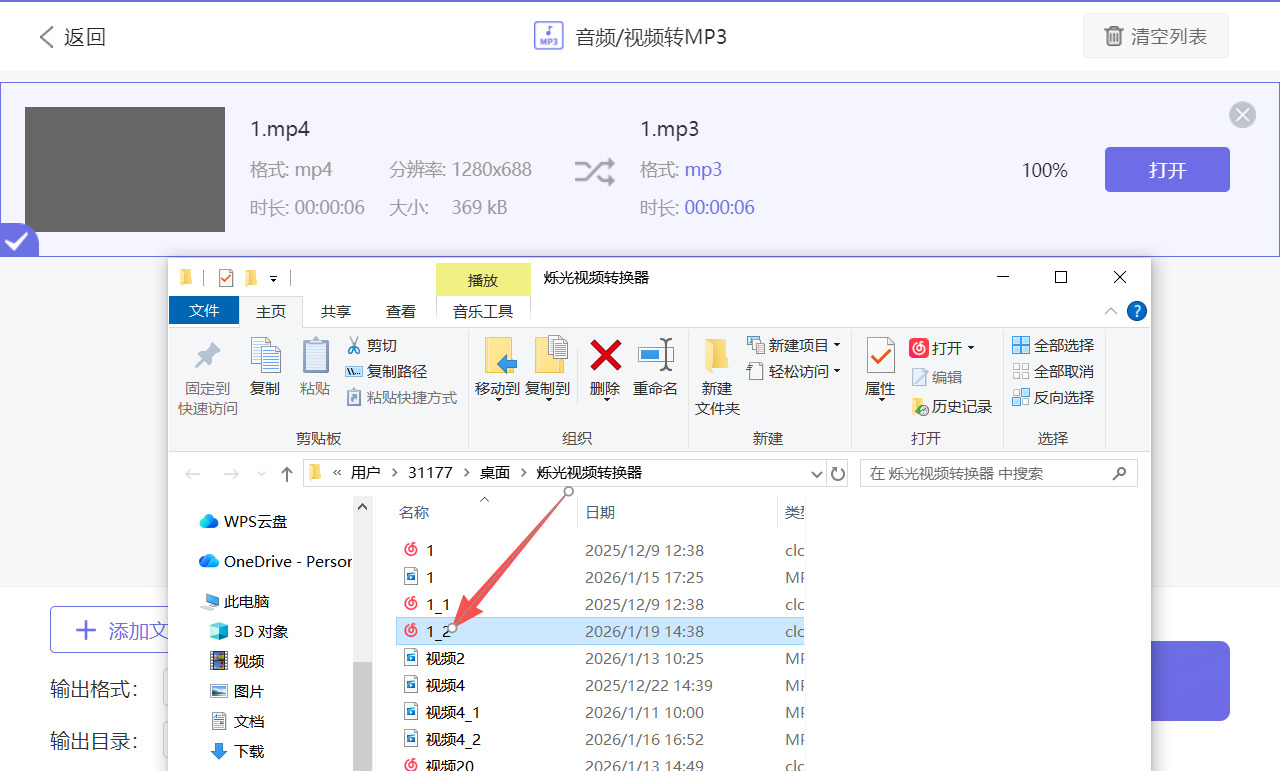1280x771 pixels.
Task: Create a folder with 新建文件夹
Action: click(x=717, y=377)
